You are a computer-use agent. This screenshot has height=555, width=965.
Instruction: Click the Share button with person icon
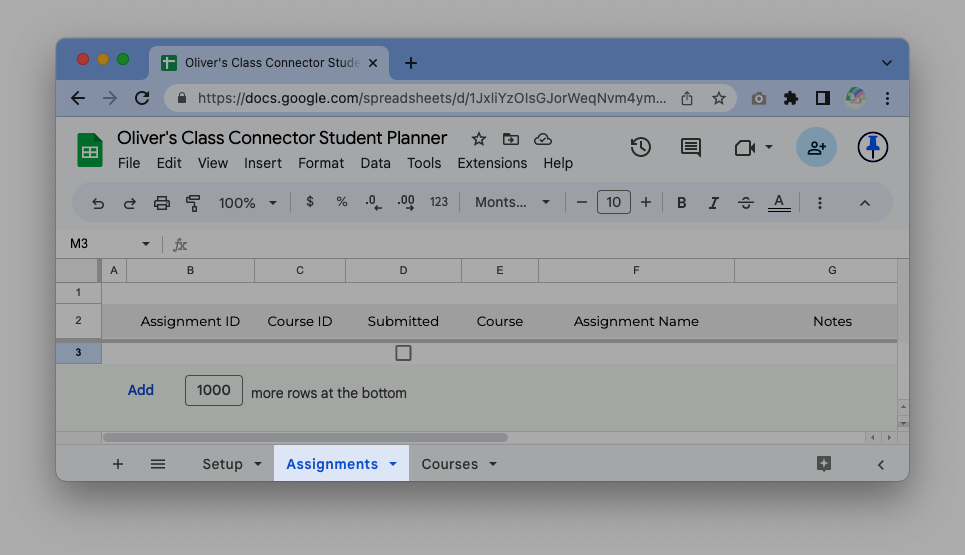click(x=816, y=147)
